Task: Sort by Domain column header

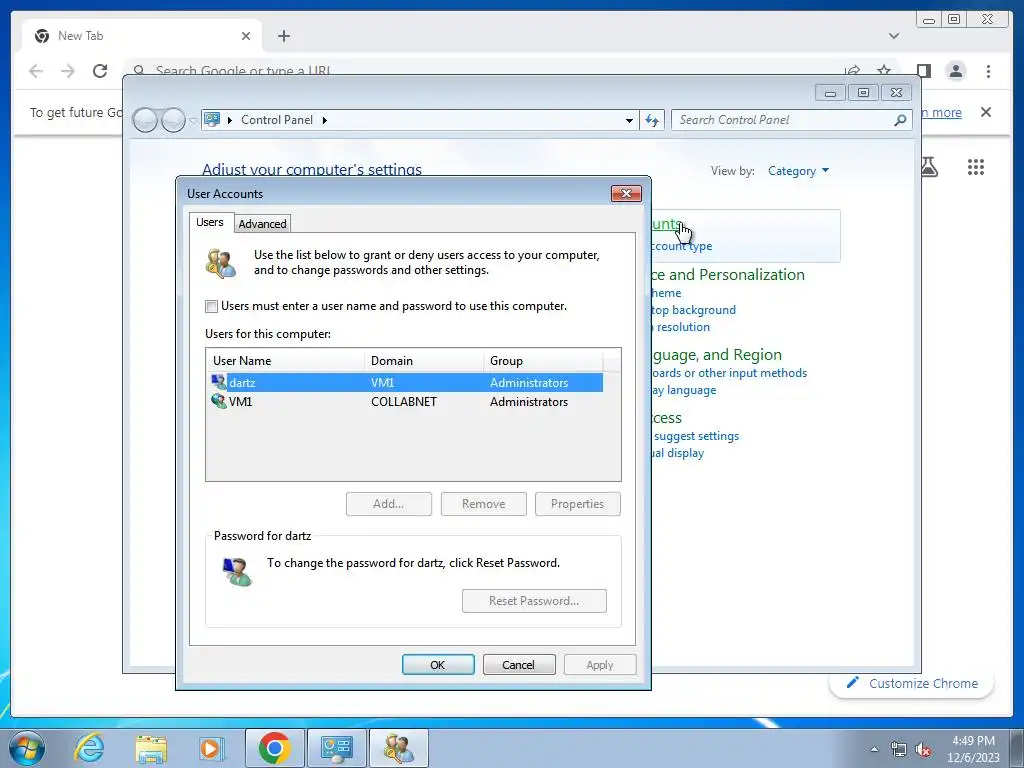Action: click(424, 360)
